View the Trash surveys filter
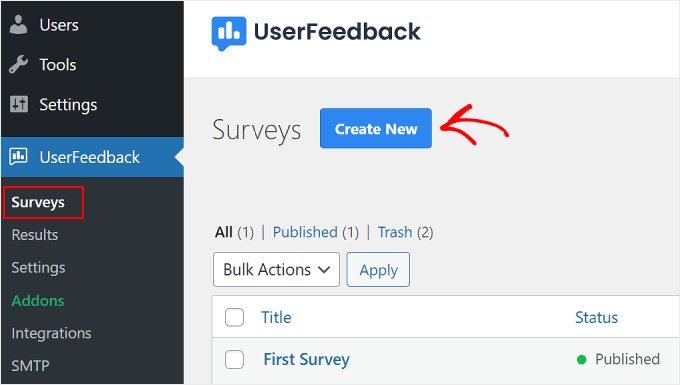This screenshot has height=385, width=680. pyautogui.click(x=395, y=232)
